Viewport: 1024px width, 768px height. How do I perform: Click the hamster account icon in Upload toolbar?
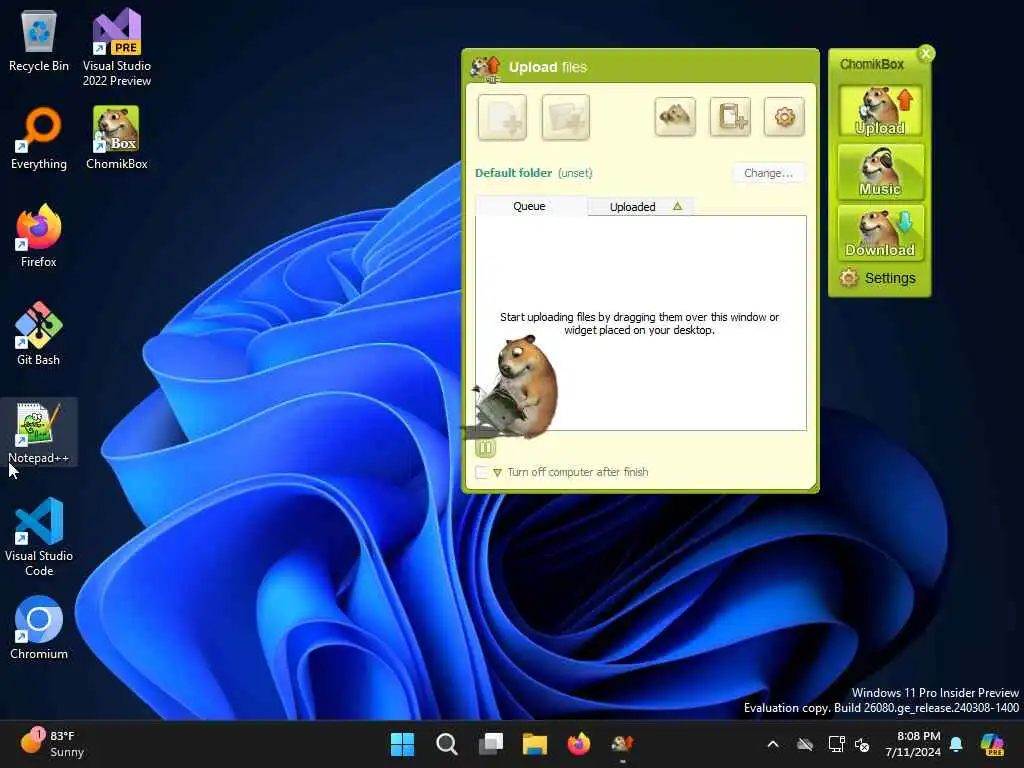(x=675, y=117)
